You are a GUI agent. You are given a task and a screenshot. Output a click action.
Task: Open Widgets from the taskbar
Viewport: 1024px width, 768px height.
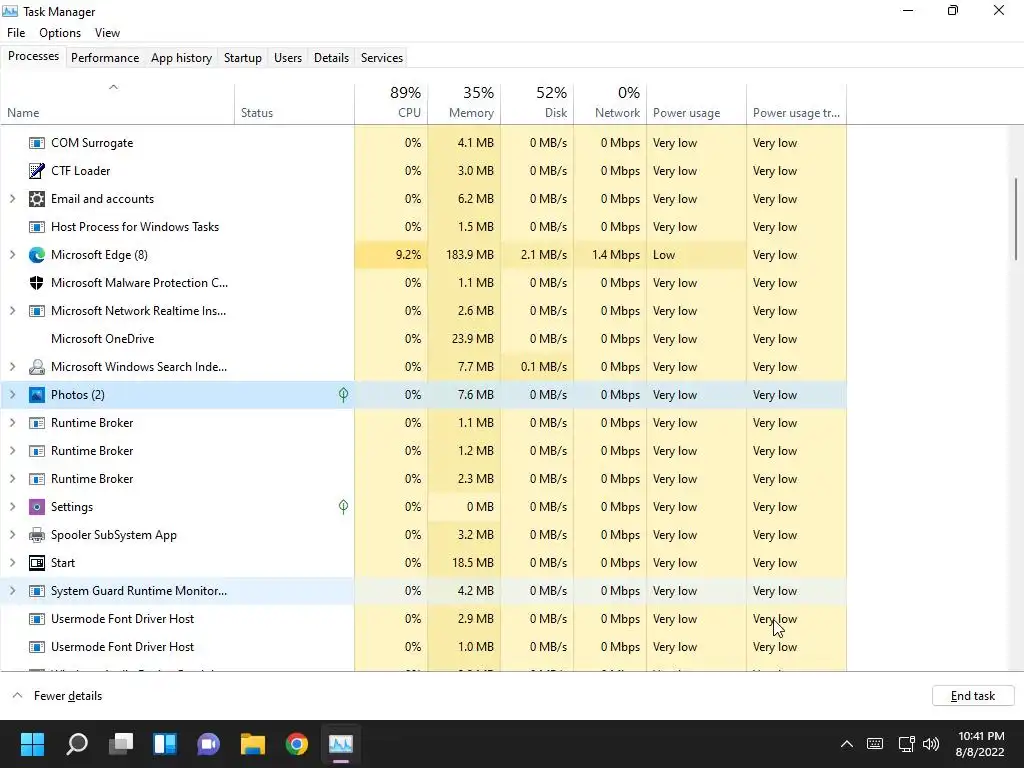165,744
